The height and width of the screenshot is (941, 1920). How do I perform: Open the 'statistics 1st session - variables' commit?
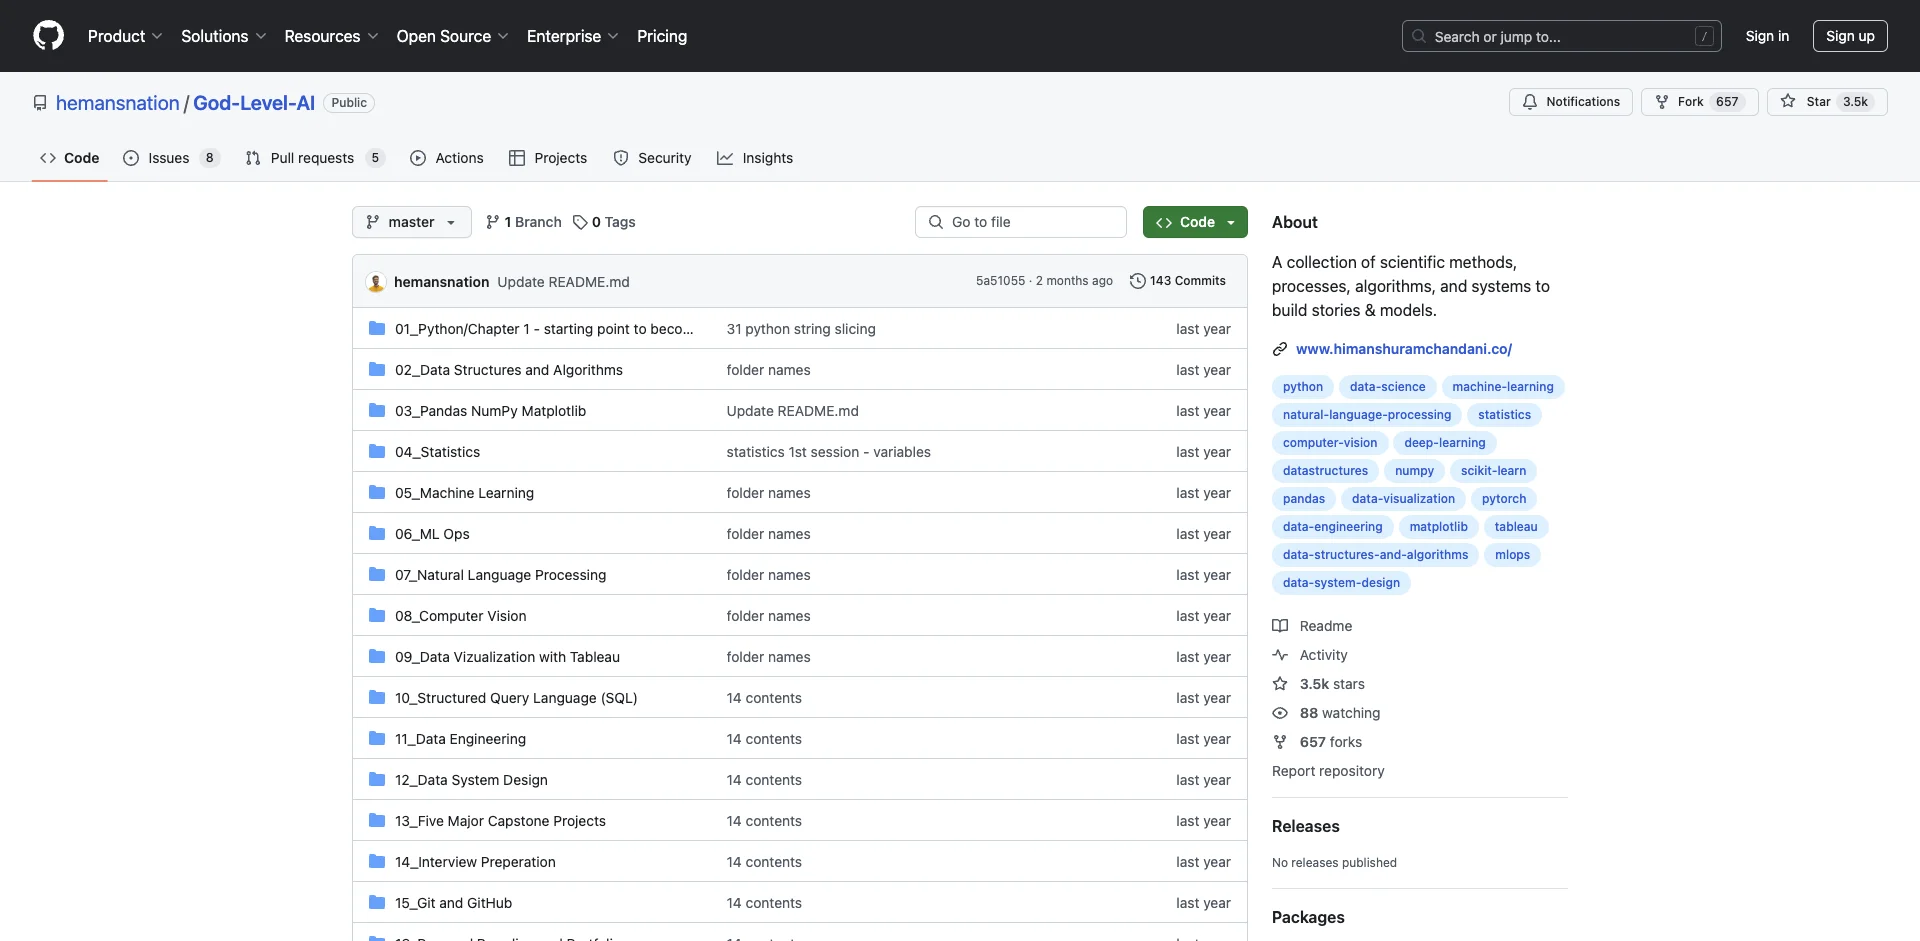(x=828, y=452)
